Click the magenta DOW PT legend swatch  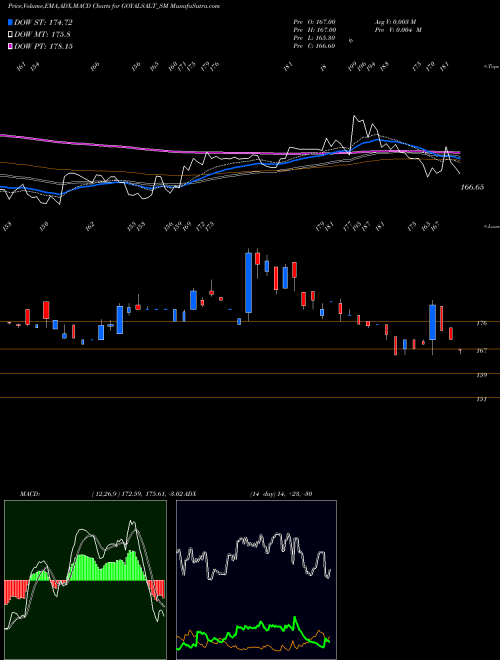click(11, 46)
